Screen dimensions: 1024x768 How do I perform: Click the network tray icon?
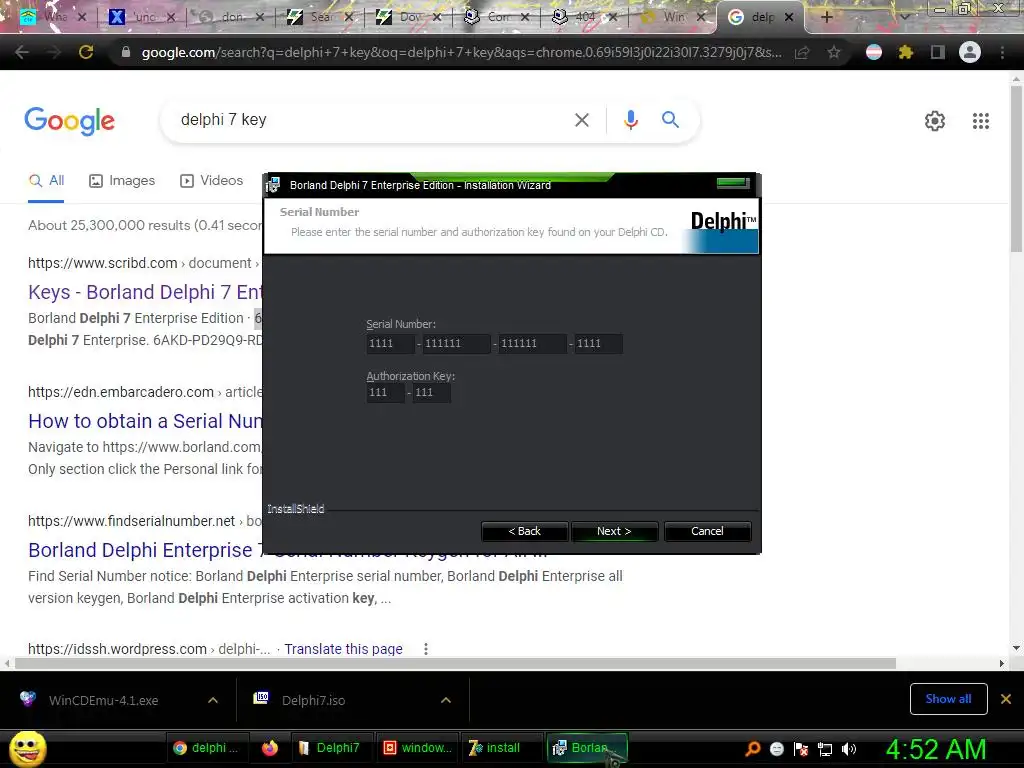point(825,749)
